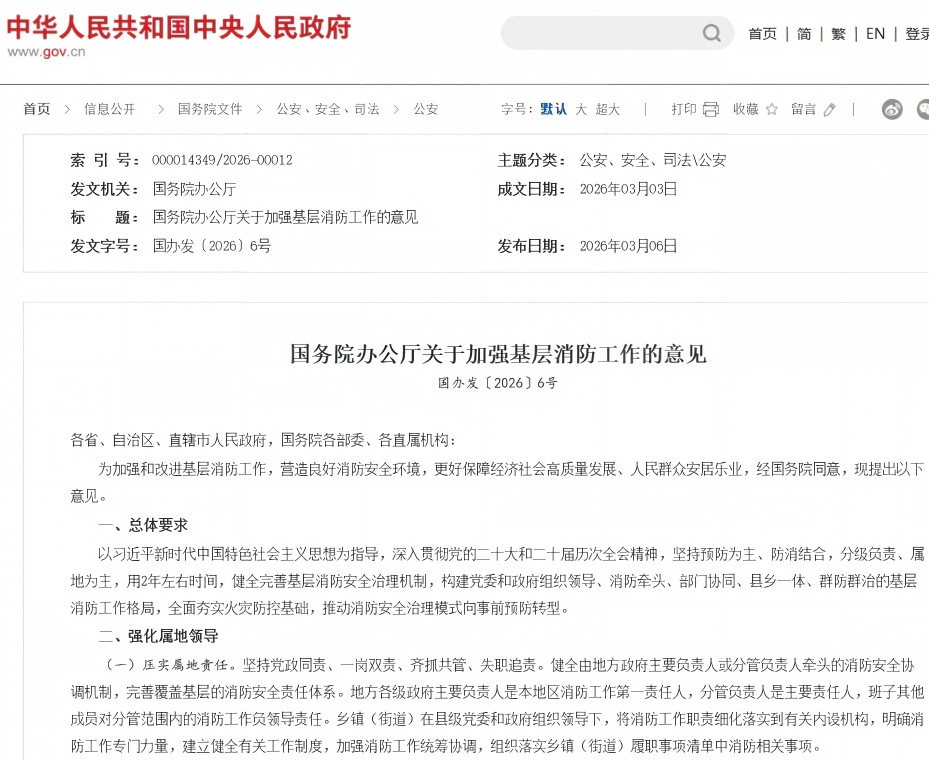Image resolution: width=929 pixels, height=760 pixels.
Task: Click the 标题 value in the info table
Action: tap(285, 217)
